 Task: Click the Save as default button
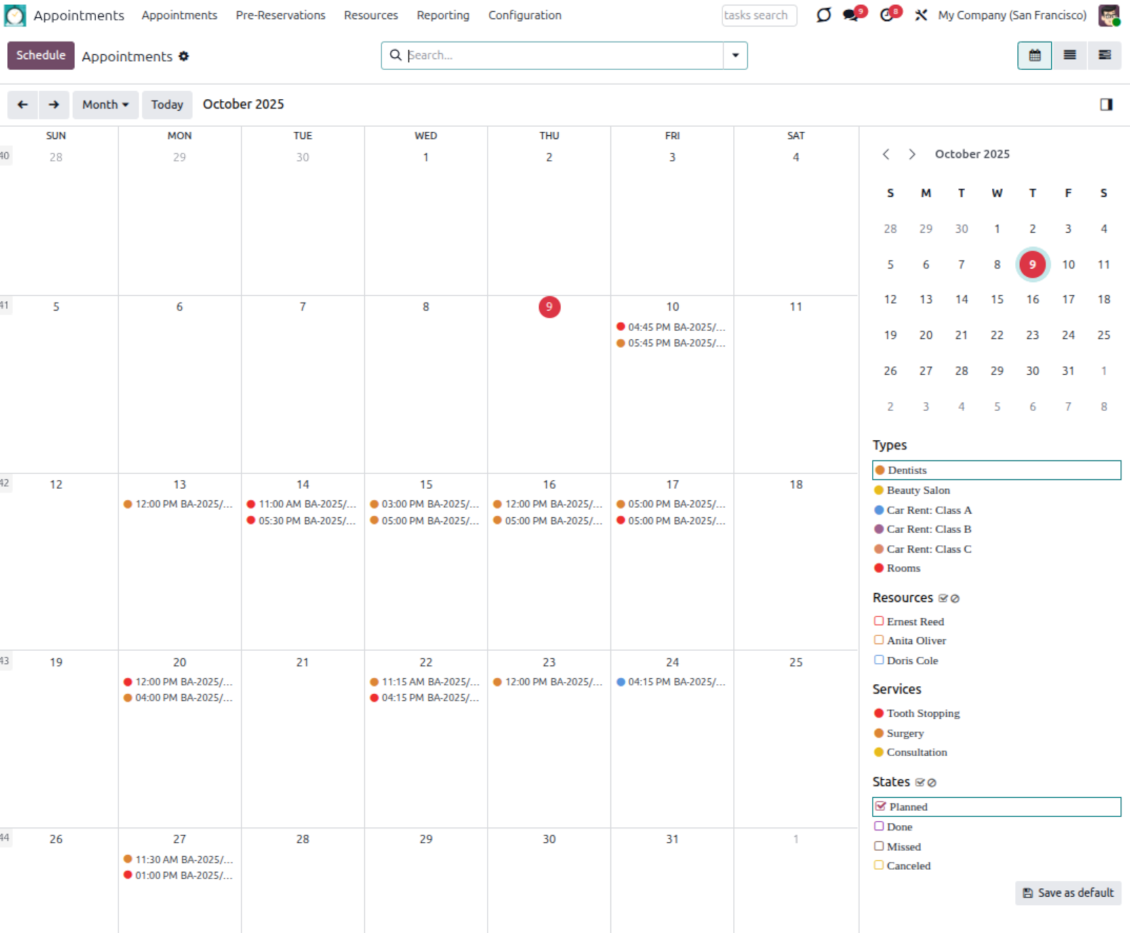coord(1068,893)
